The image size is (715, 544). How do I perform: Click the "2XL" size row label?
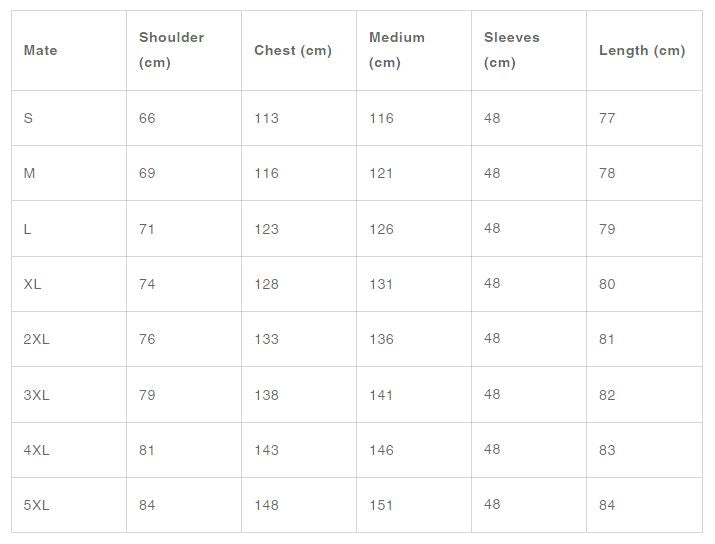36,339
